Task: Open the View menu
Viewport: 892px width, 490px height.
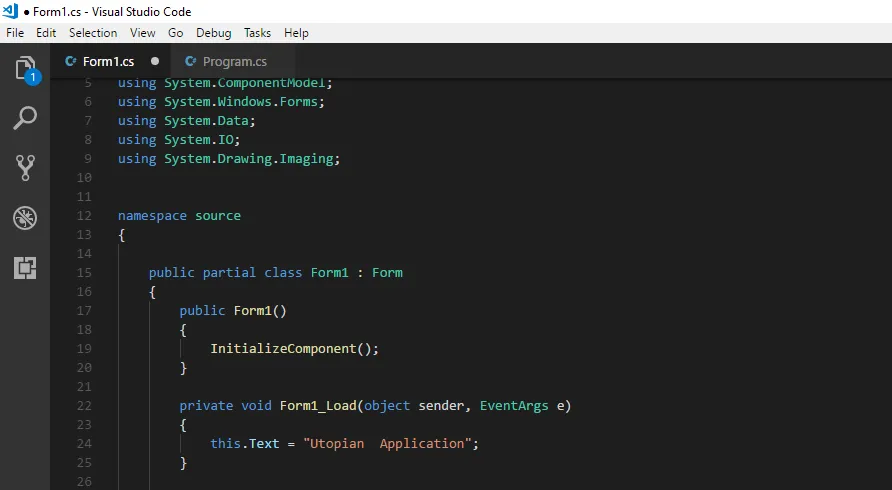Action: [x=142, y=33]
